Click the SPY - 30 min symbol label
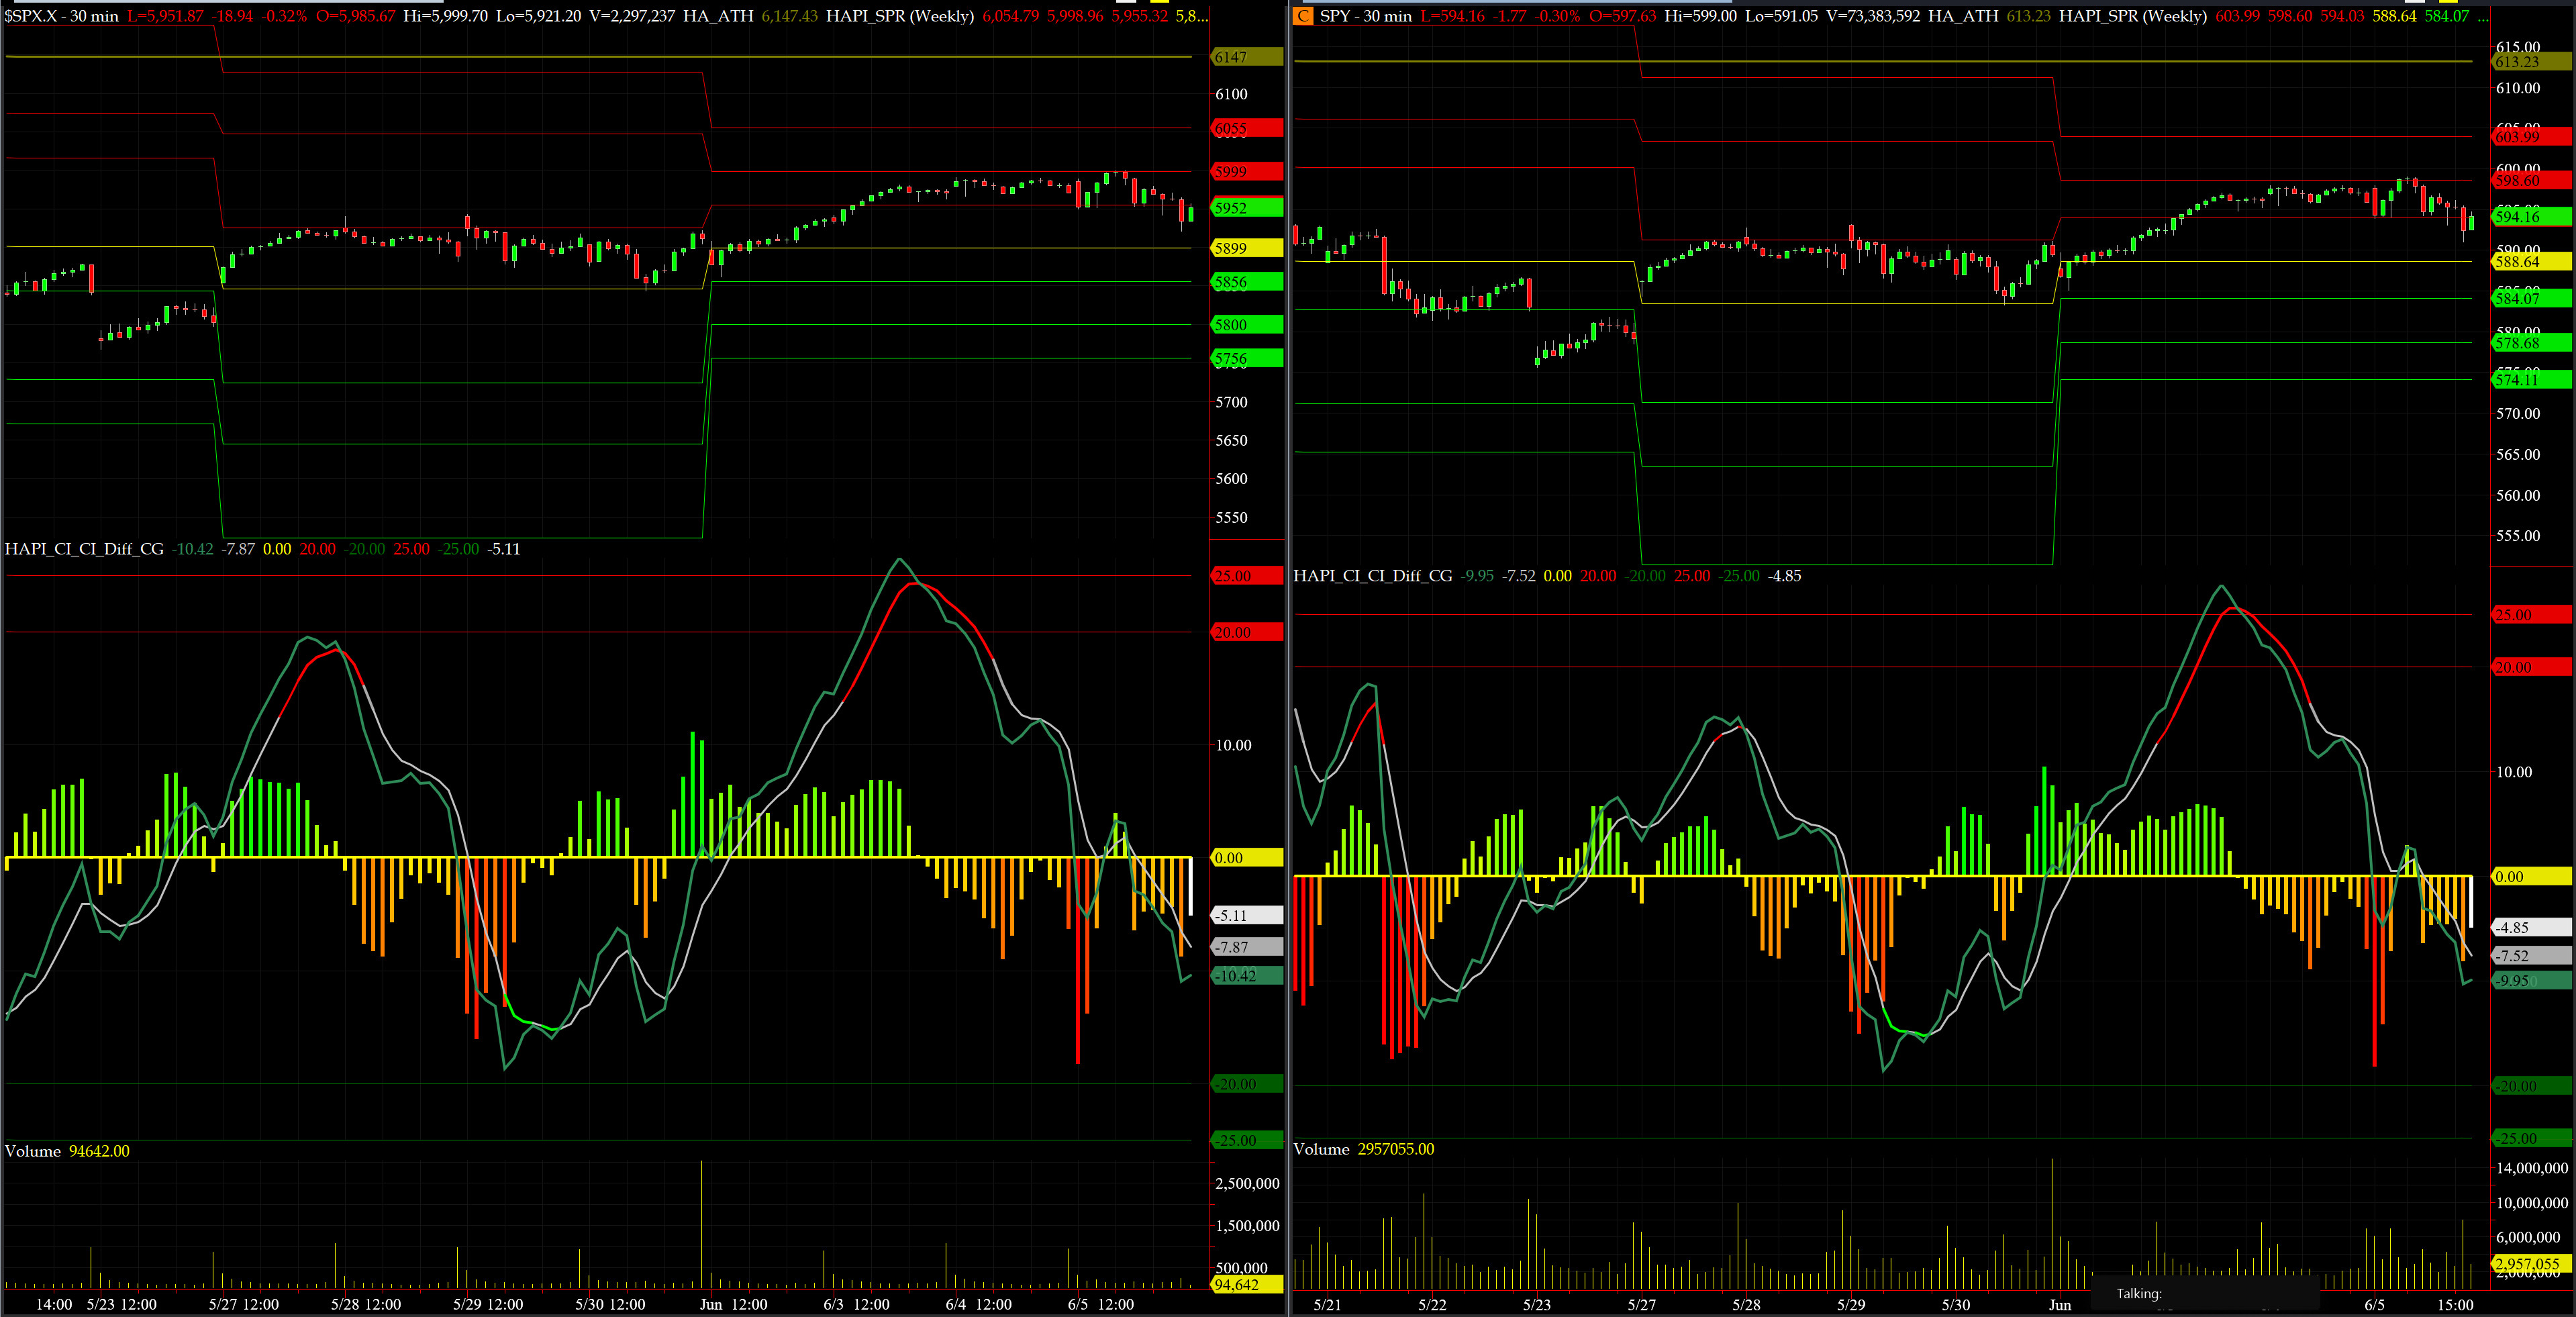 pos(1365,16)
